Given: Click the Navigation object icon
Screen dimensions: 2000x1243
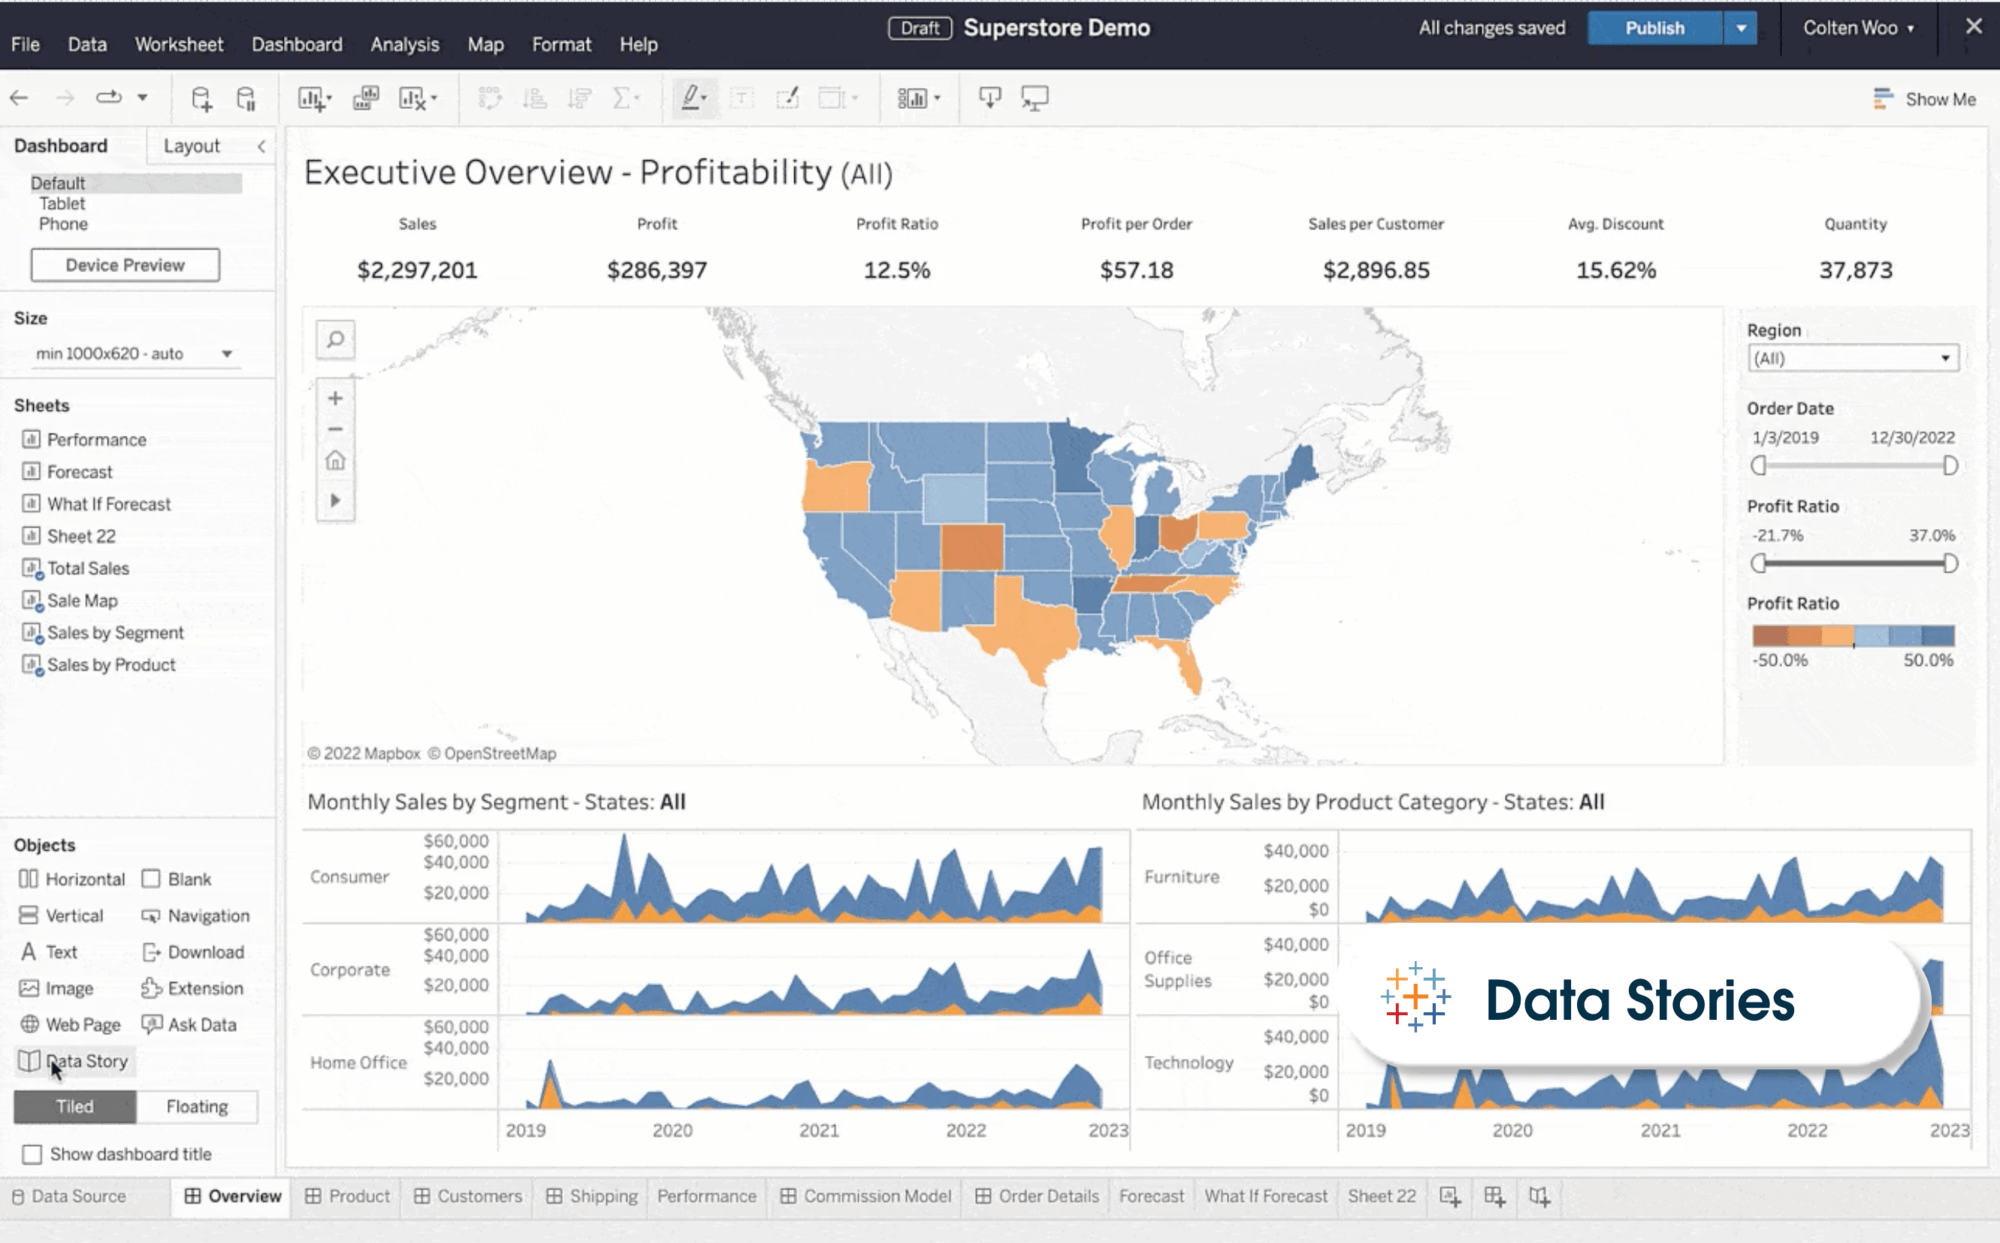Looking at the screenshot, I should click(x=152, y=915).
